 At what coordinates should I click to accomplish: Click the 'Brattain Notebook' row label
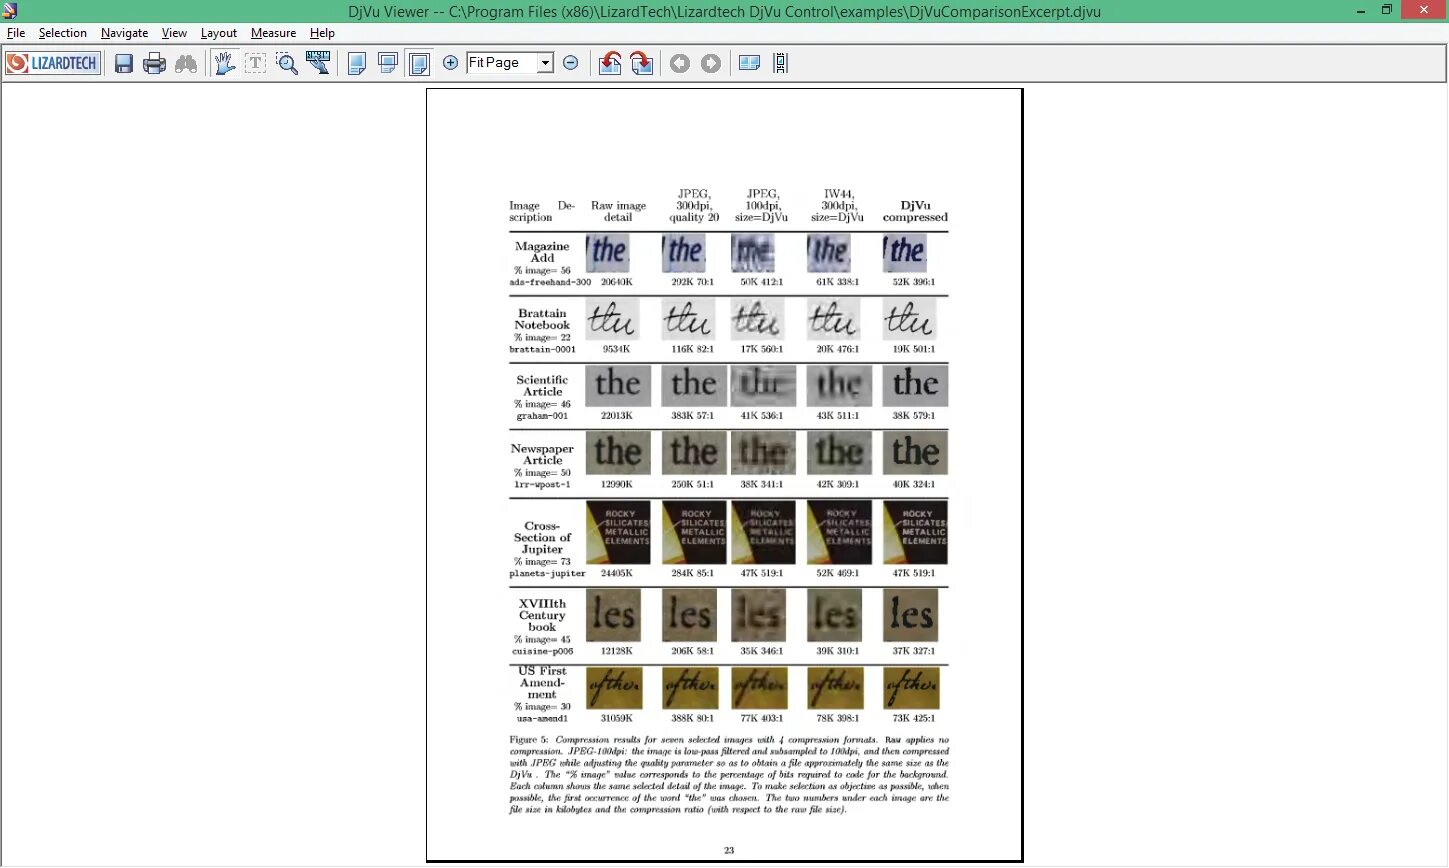click(542, 319)
